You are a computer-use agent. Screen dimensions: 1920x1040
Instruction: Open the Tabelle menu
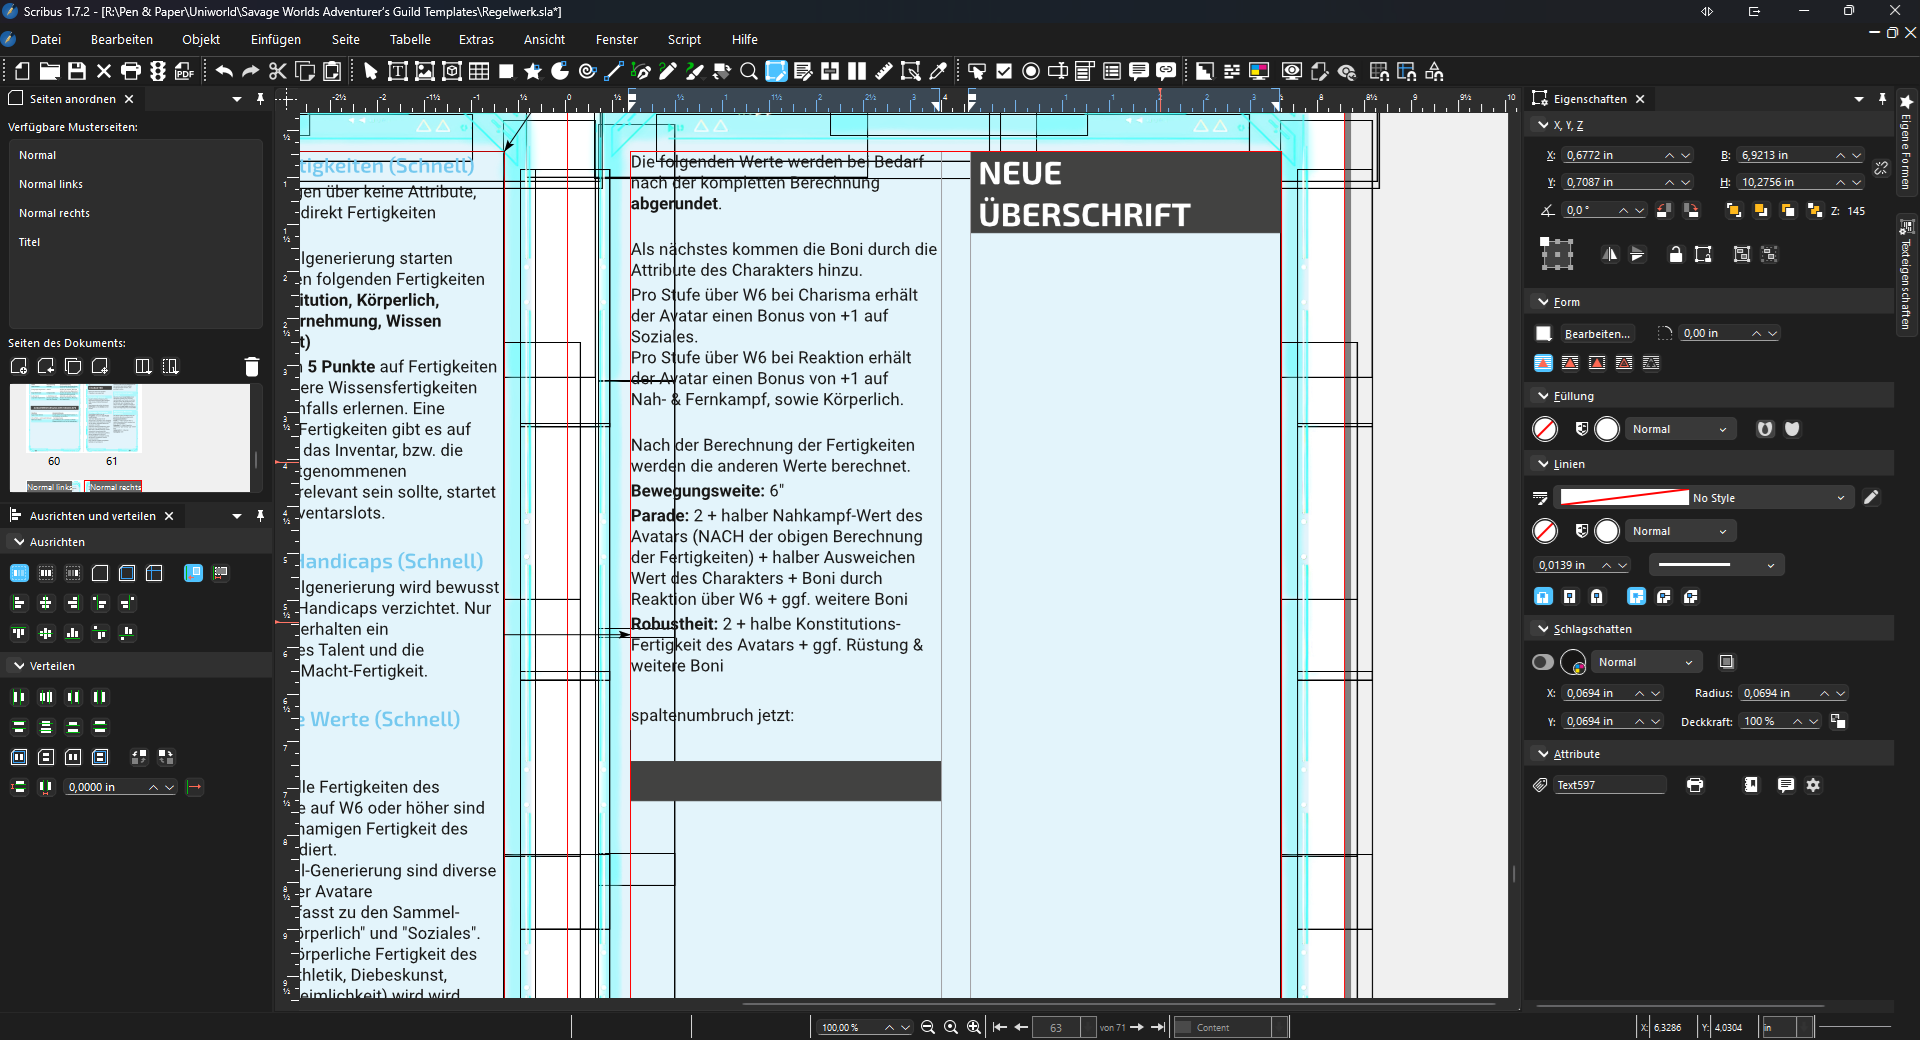pos(410,40)
